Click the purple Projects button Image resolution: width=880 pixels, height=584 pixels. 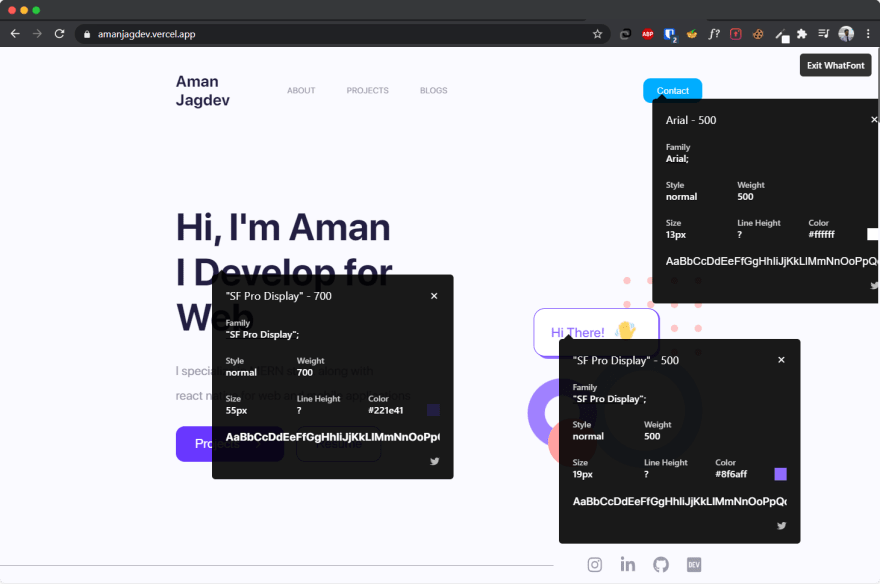pos(230,444)
